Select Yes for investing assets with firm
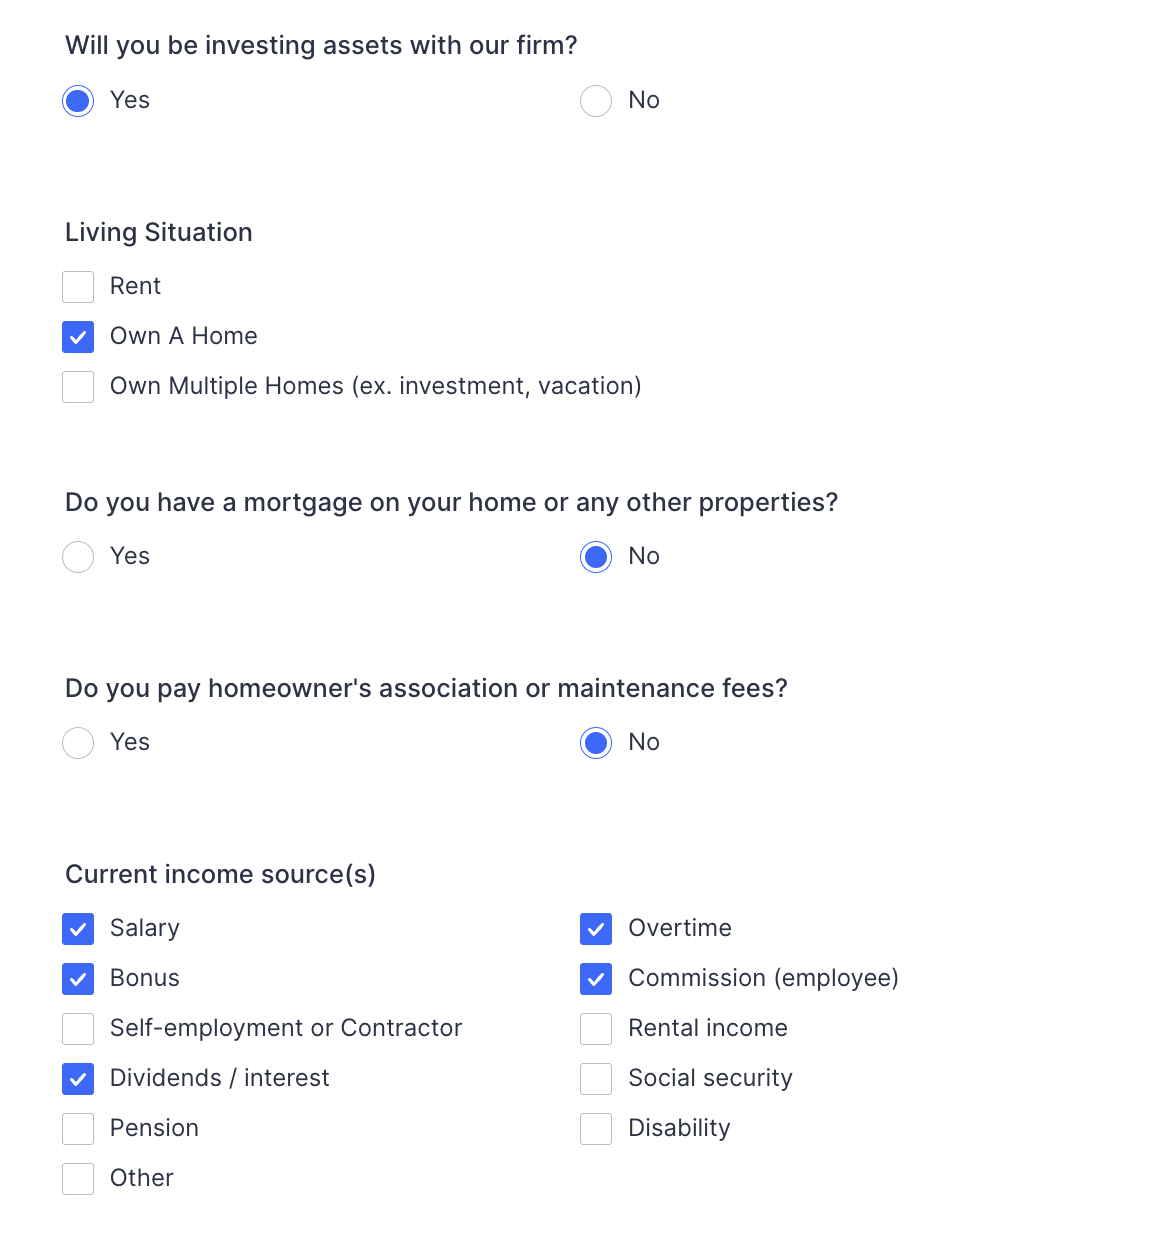The height and width of the screenshot is (1248, 1162). point(78,101)
